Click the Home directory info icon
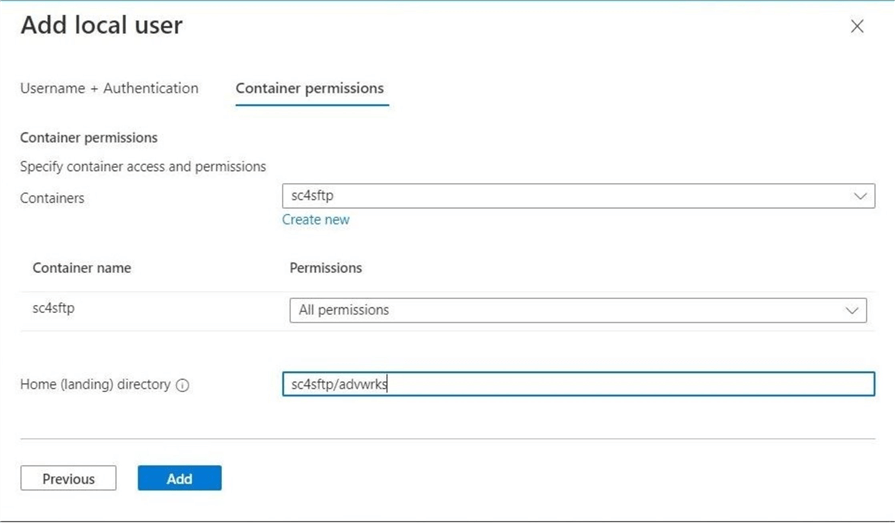895x523 pixels. [182, 385]
